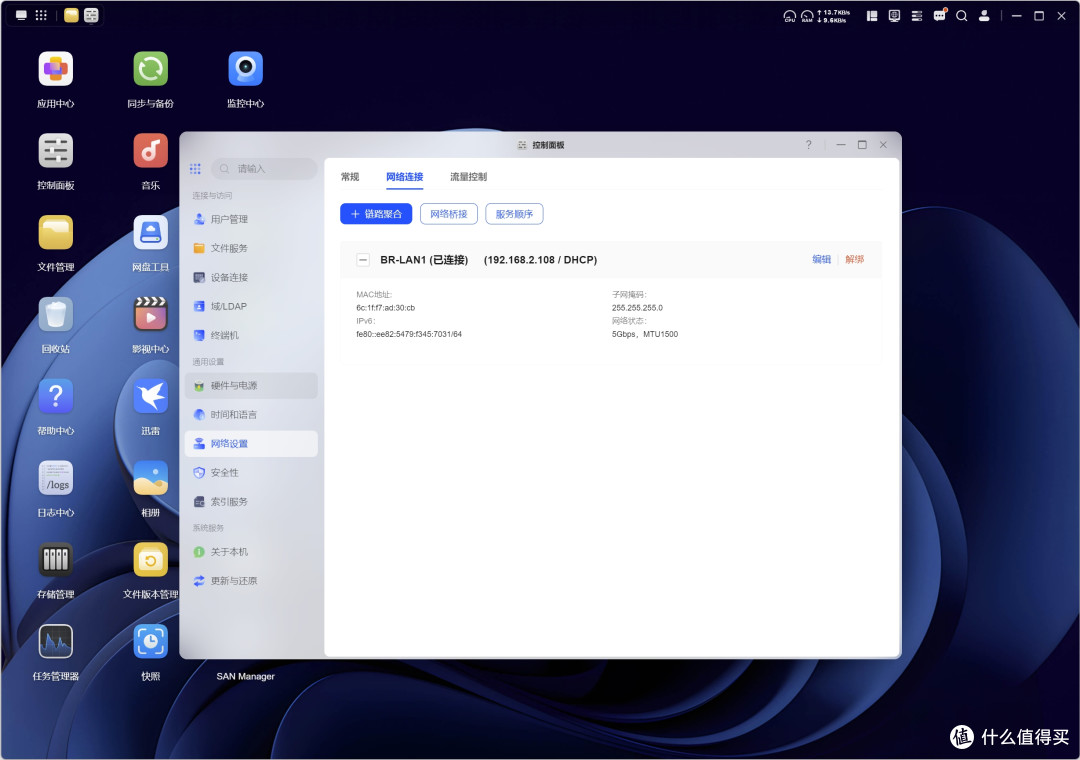Switch to the 流量控制 tab

tap(468, 177)
